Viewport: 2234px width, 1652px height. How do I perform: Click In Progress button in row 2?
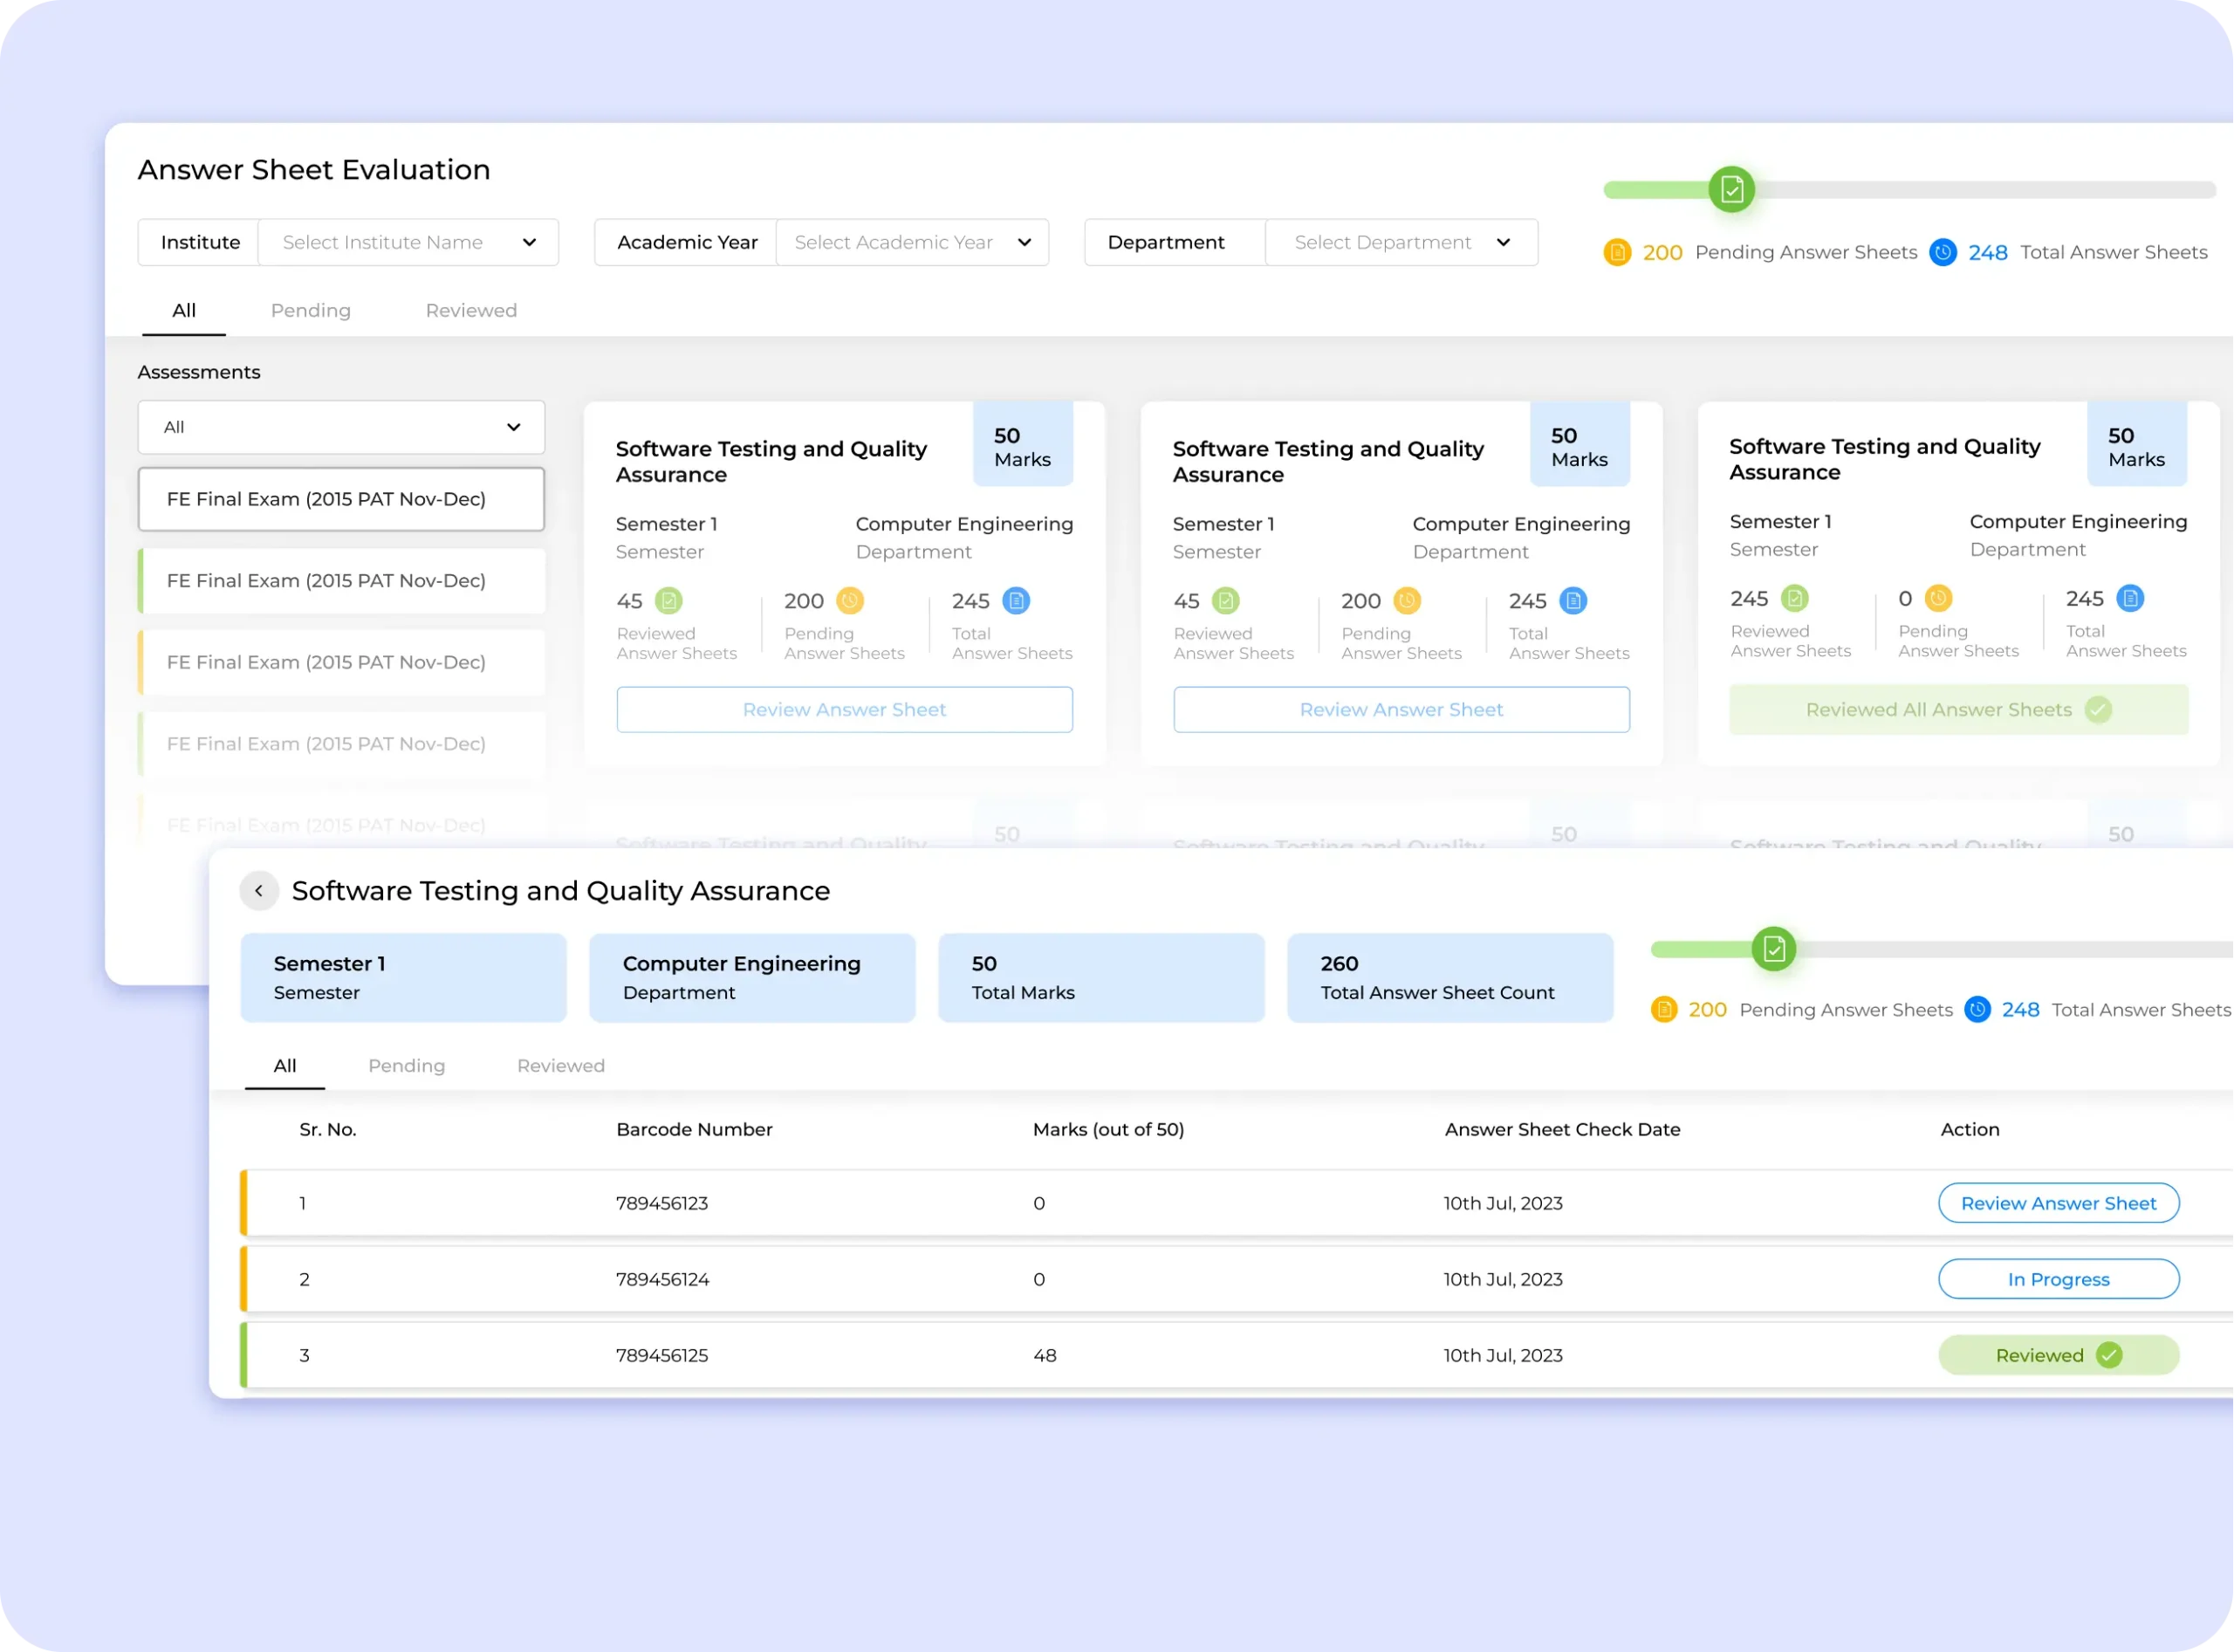(2058, 1279)
